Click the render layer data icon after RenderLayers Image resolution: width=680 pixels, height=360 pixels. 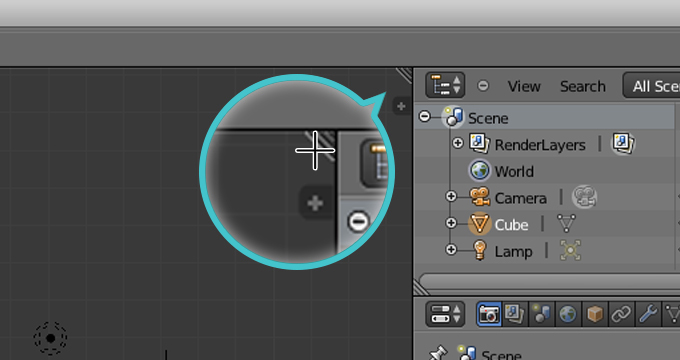tap(623, 144)
